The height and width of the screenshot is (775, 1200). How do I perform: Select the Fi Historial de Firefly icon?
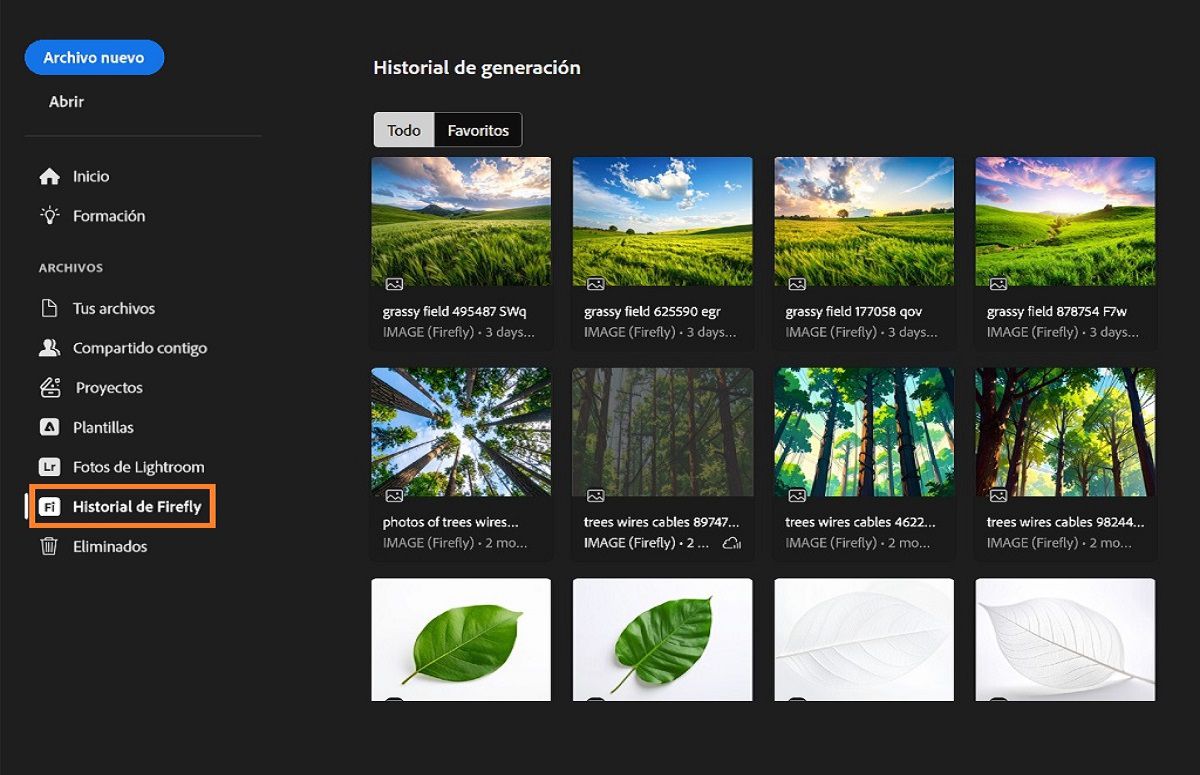pos(49,507)
